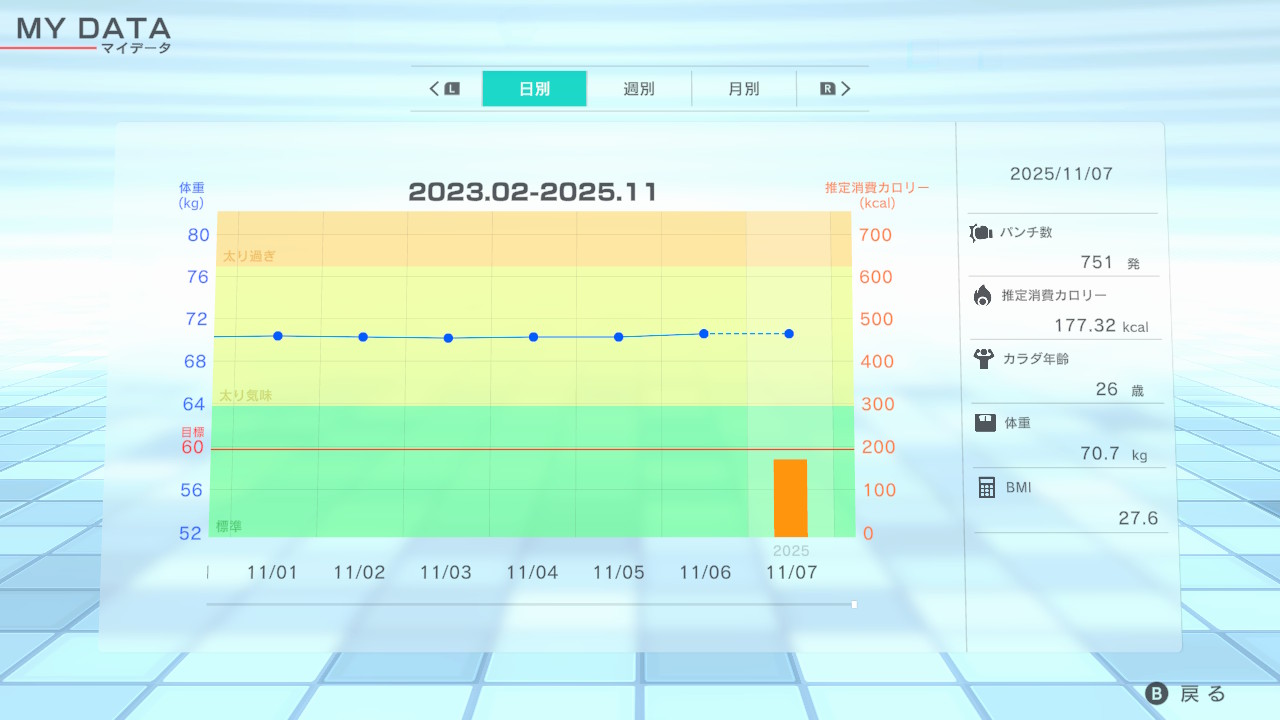The width and height of the screenshot is (1280, 720).
Task: Click the weight scale icon
Action: [985, 423]
